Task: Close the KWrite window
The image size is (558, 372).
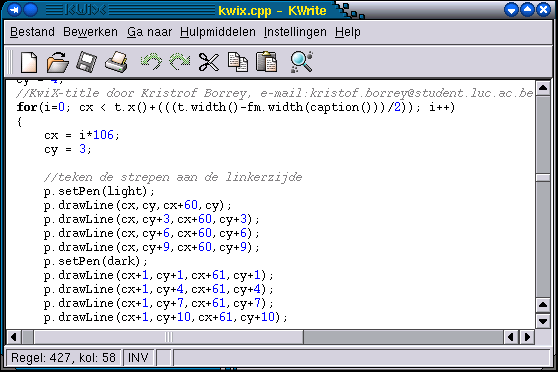Action: 543,10
